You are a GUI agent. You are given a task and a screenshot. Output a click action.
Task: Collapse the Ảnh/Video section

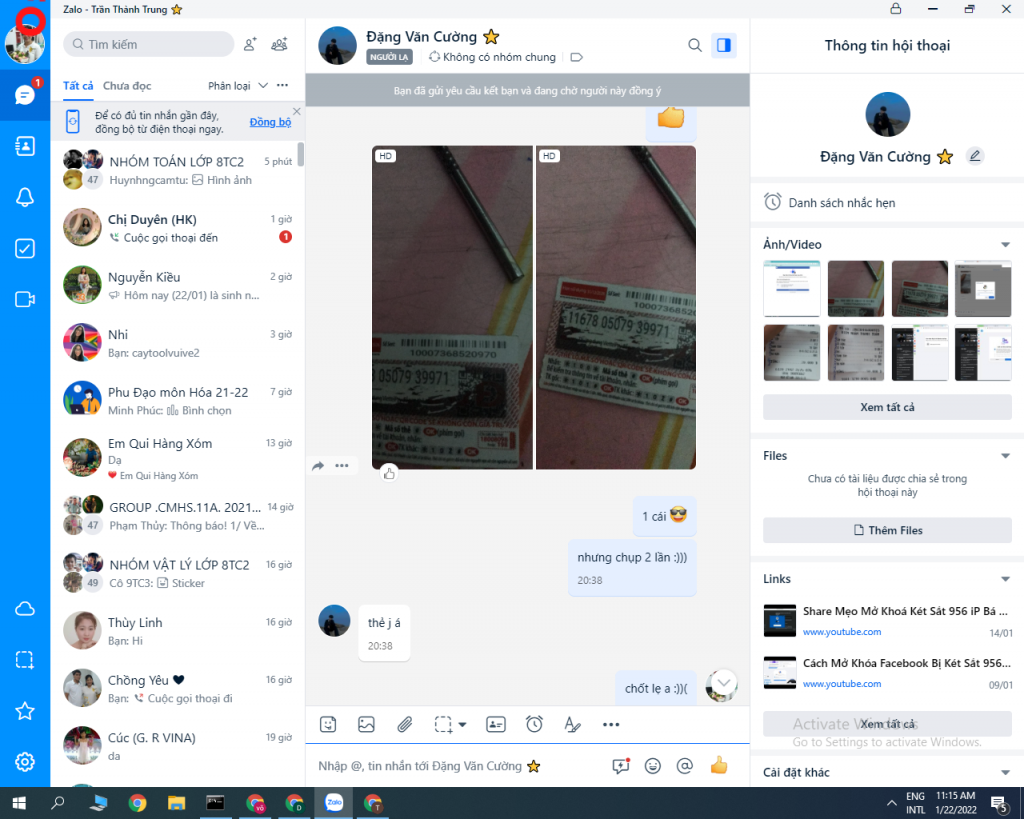point(1005,245)
